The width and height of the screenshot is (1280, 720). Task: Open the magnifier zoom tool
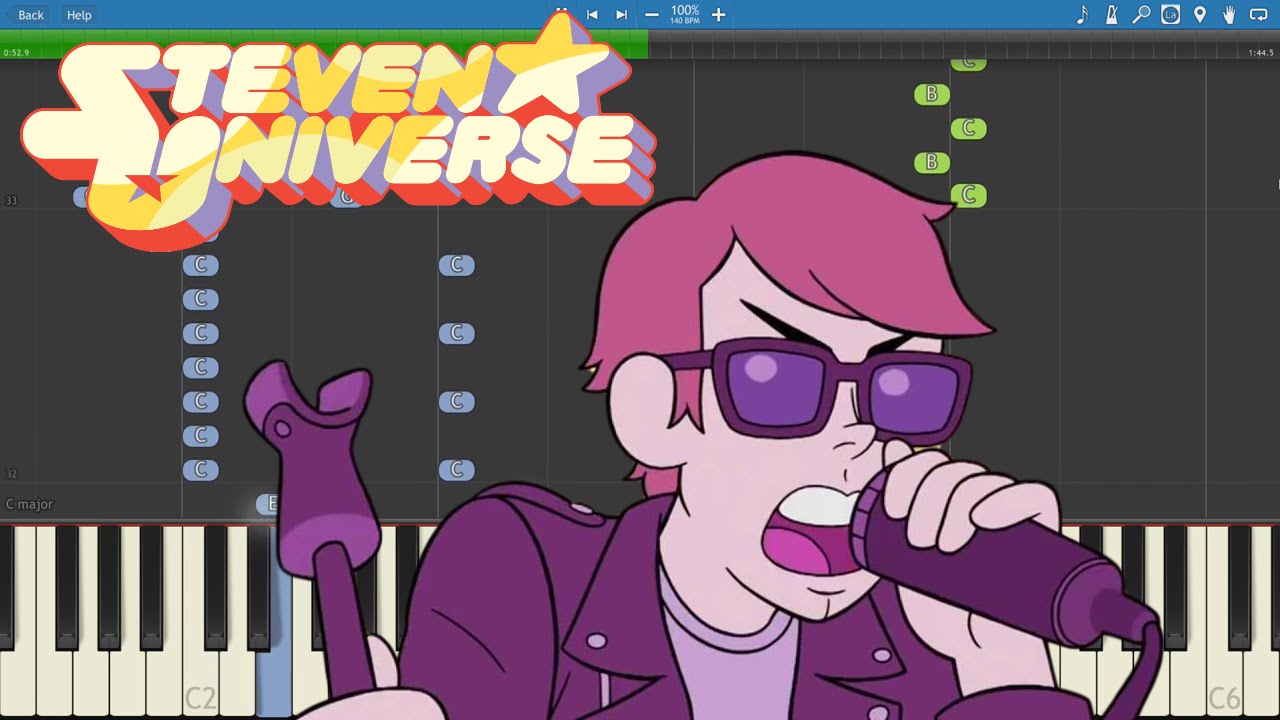[x=1141, y=15]
